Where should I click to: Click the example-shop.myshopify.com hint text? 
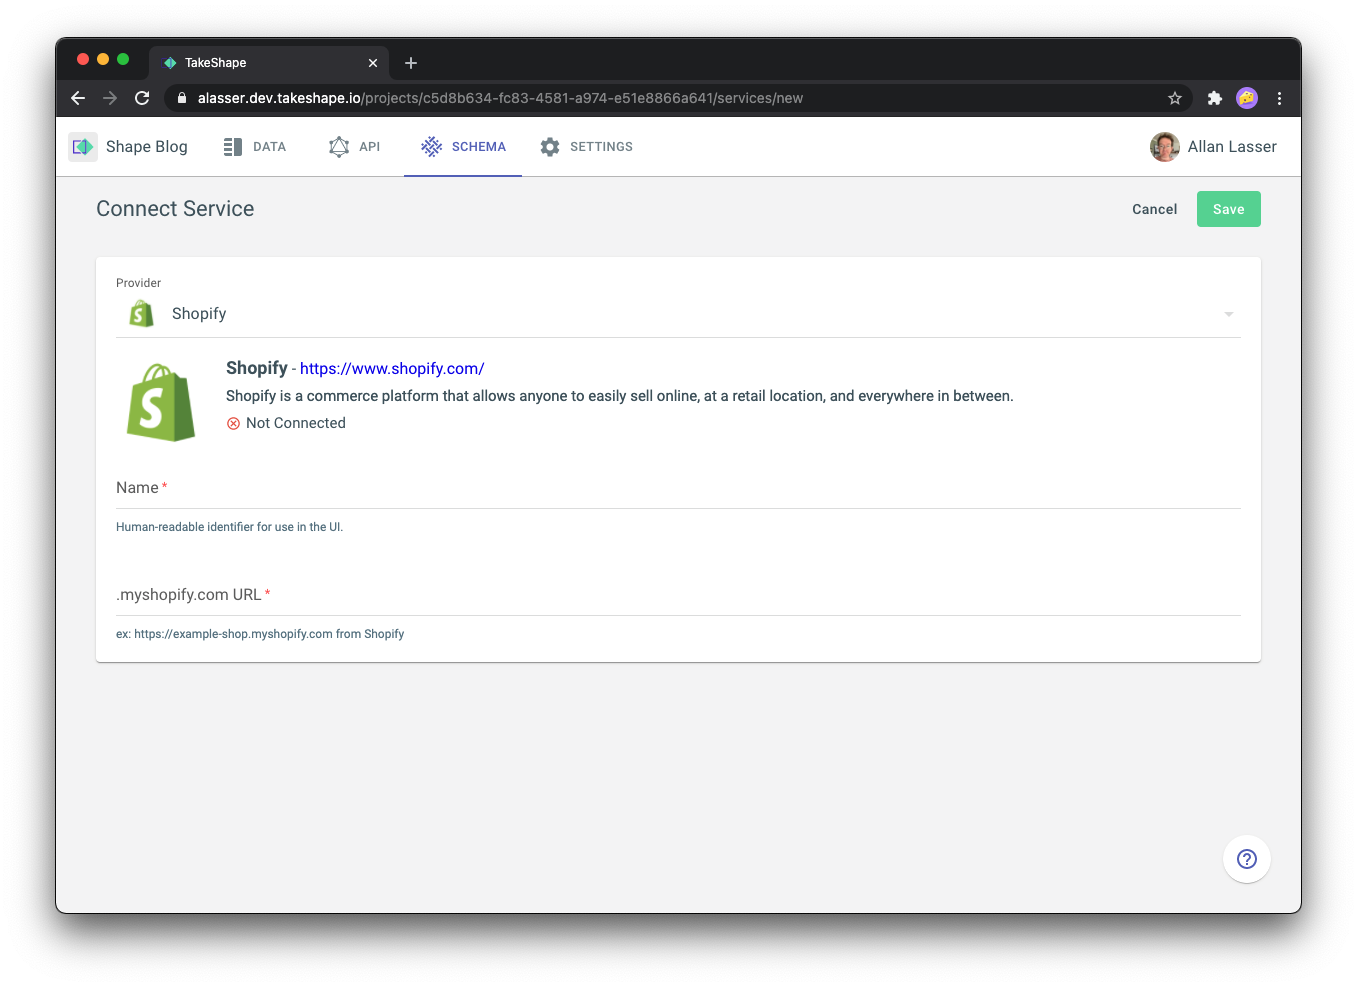point(260,634)
